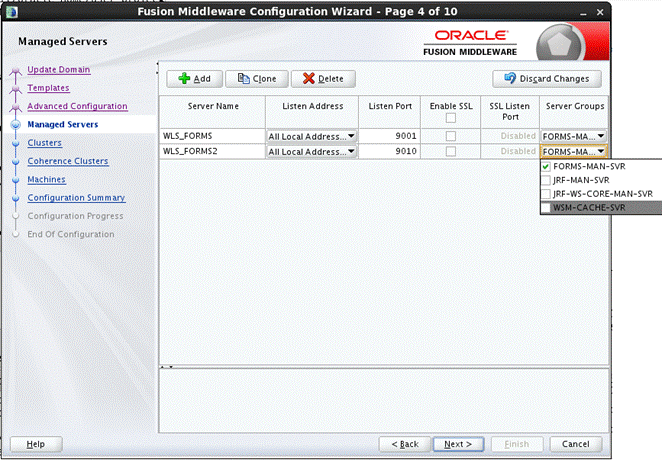
Task: Edit WLS_FORMS server name field
Action: (212, 136)
